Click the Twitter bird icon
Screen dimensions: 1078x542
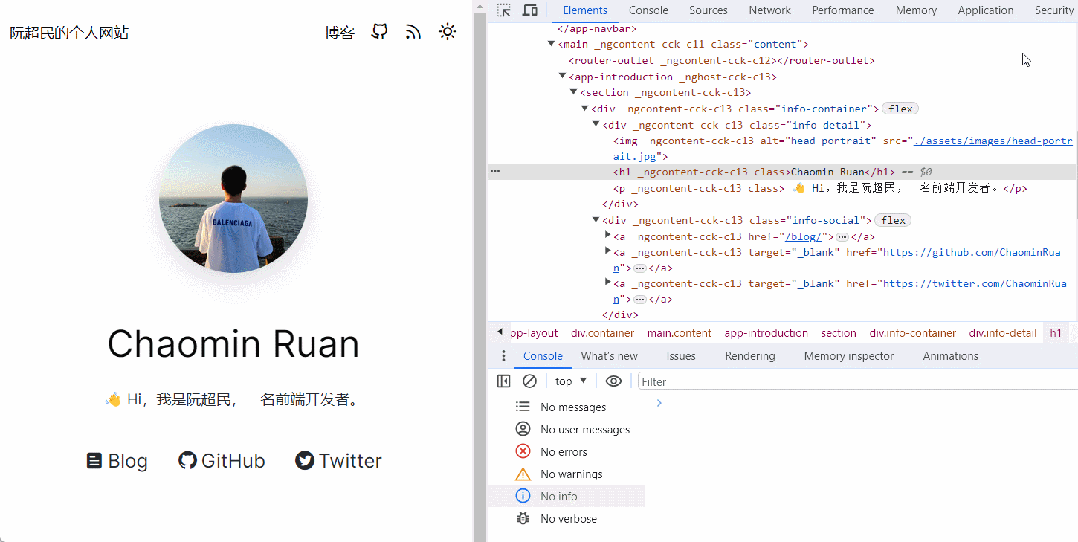tap(305, 460)
